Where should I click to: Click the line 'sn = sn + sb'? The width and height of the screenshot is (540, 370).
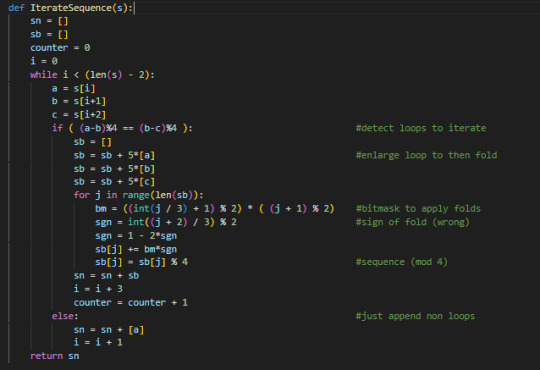pyautogui.click(x=106, y=276)
